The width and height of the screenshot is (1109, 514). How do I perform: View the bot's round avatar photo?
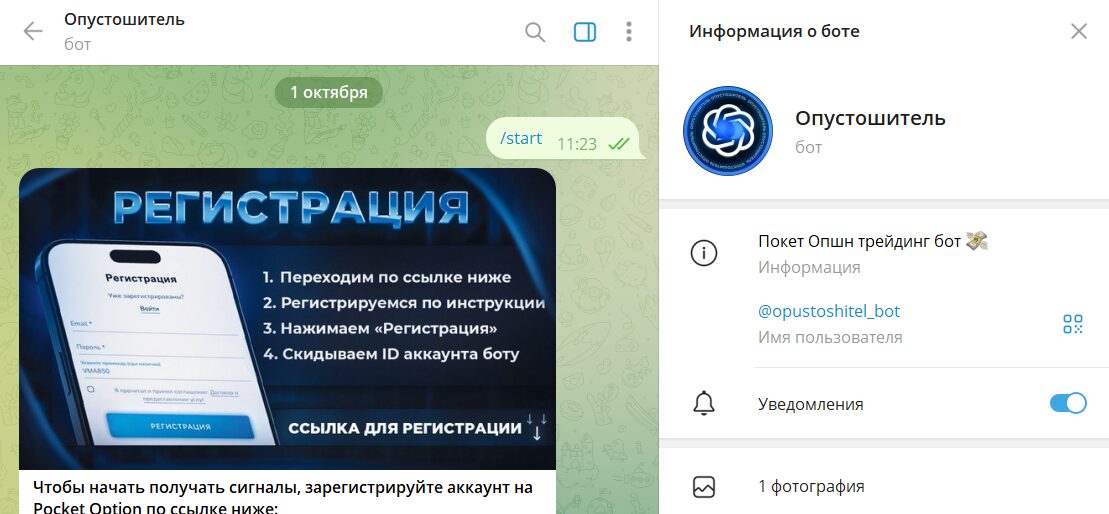[x=728, y=132]
